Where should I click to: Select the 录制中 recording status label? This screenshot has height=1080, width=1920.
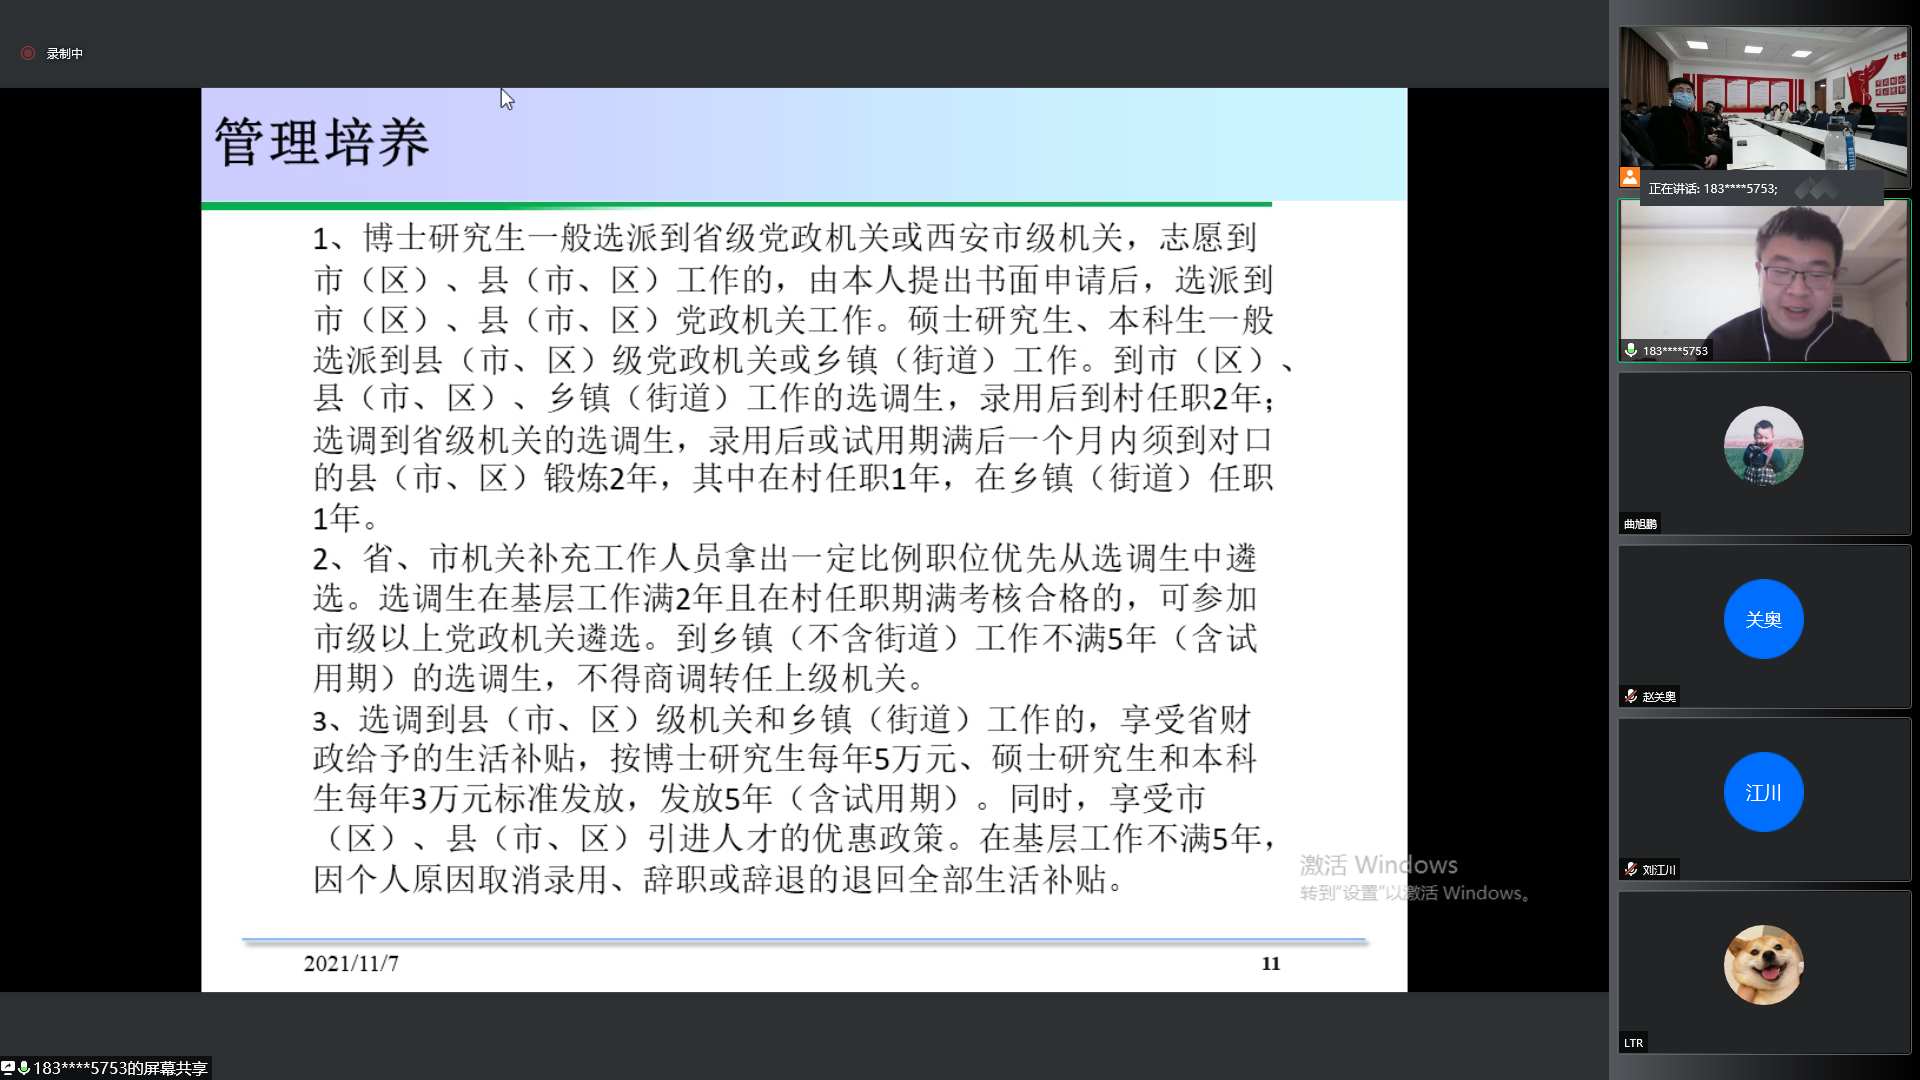point(62,54)
